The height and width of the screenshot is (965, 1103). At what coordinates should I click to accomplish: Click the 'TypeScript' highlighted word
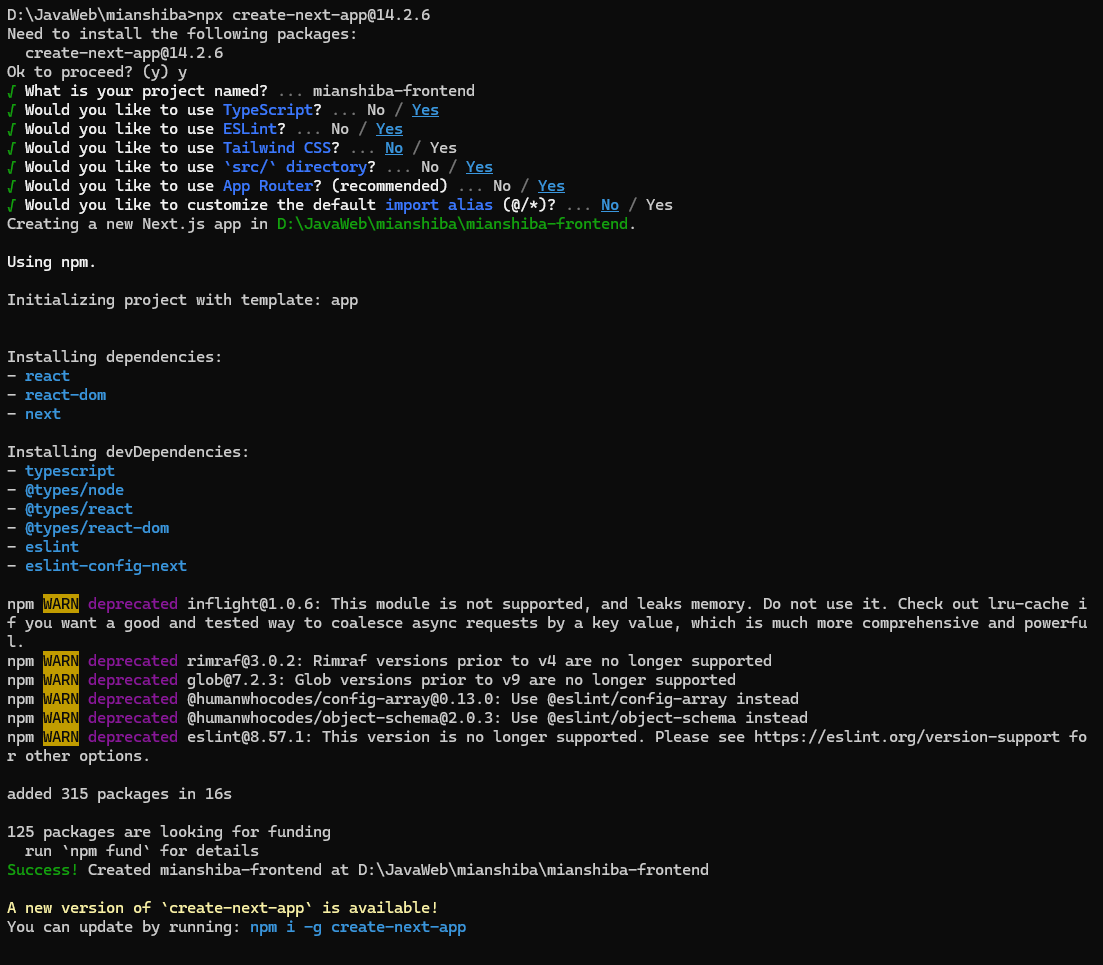[268, 110]
